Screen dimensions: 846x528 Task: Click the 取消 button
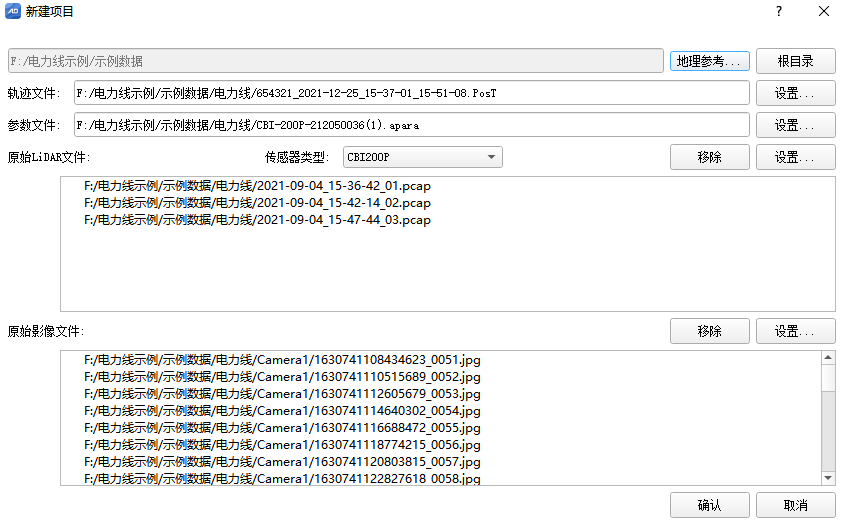coord(795,505)
